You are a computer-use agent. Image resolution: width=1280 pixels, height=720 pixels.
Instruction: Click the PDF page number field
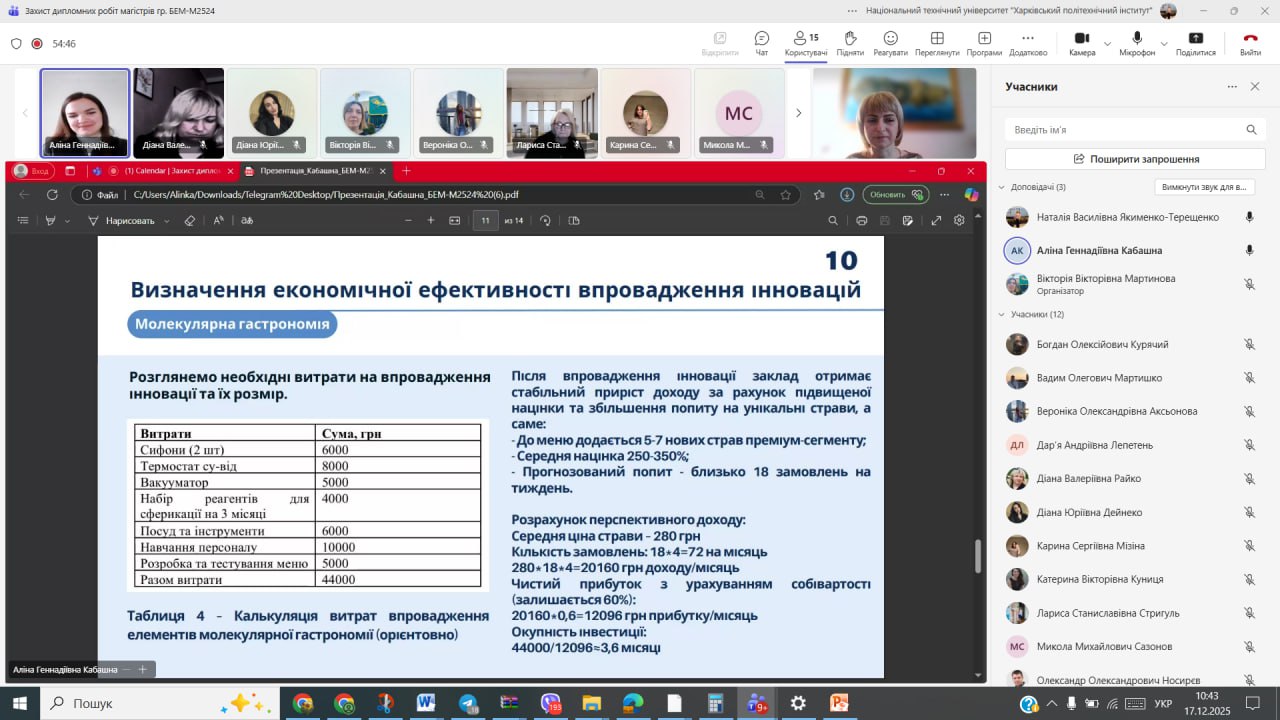pos(486,220)
